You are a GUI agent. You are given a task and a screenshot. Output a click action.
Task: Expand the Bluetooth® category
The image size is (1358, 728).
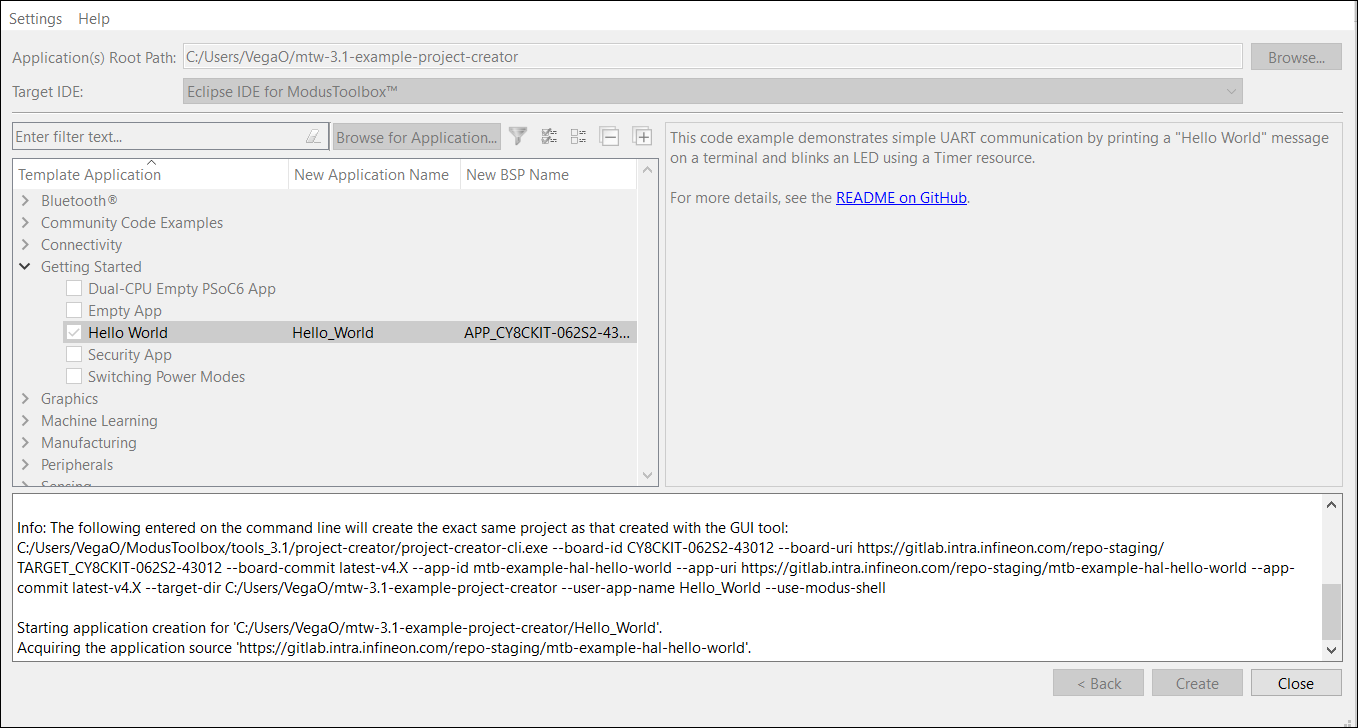pyautogui.click(x=25, y=200)
